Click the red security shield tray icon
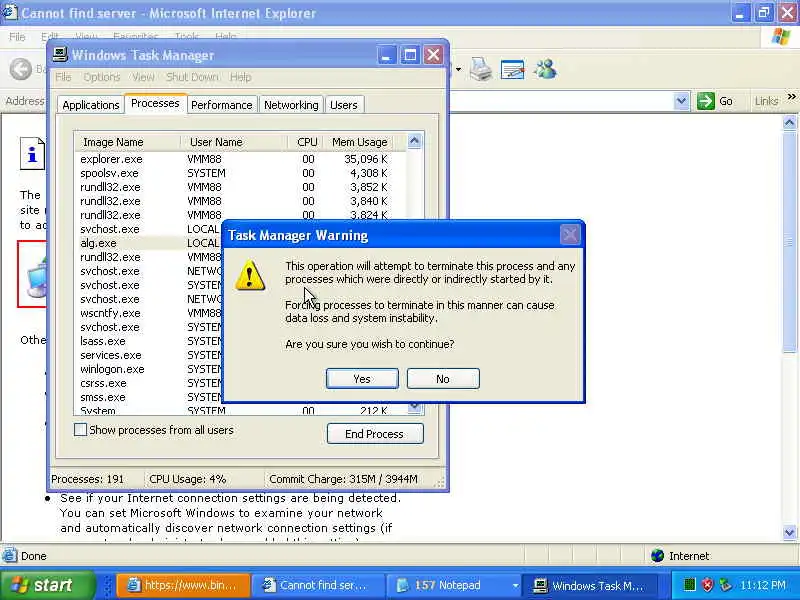This screenshot has height=600, width=800. (x=707, y=585)
